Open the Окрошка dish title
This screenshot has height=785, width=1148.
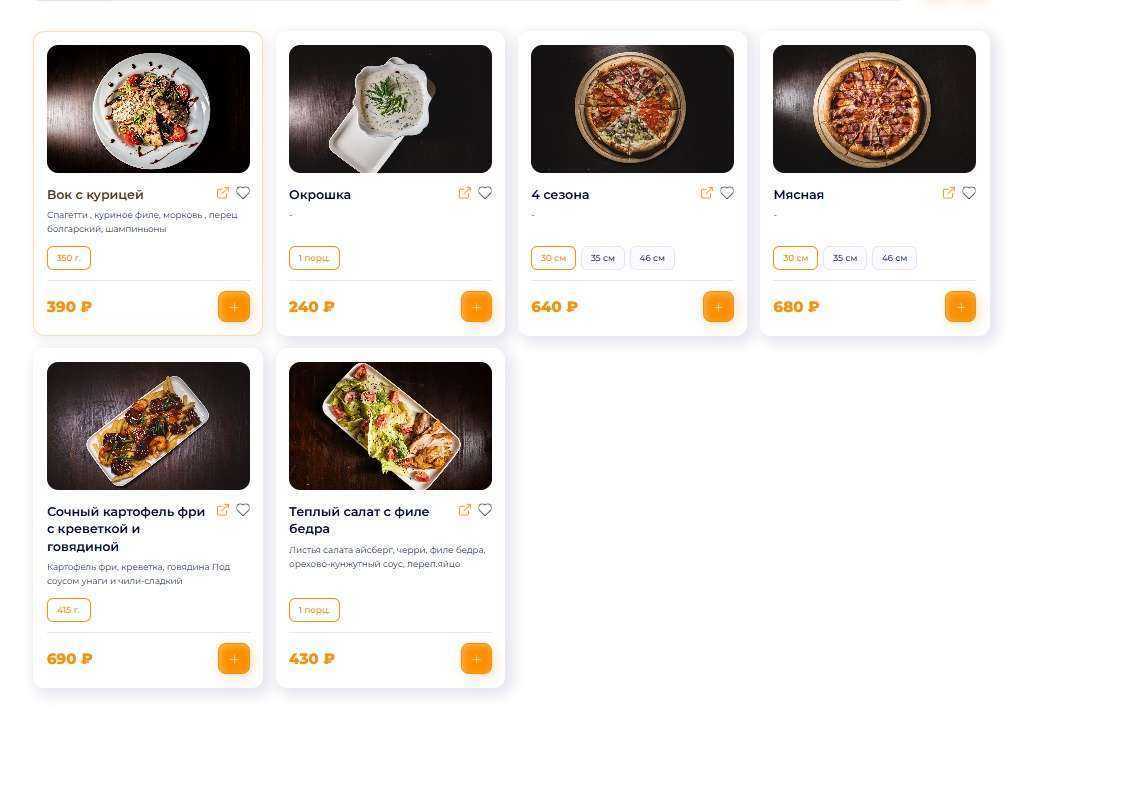pos(320,195)
